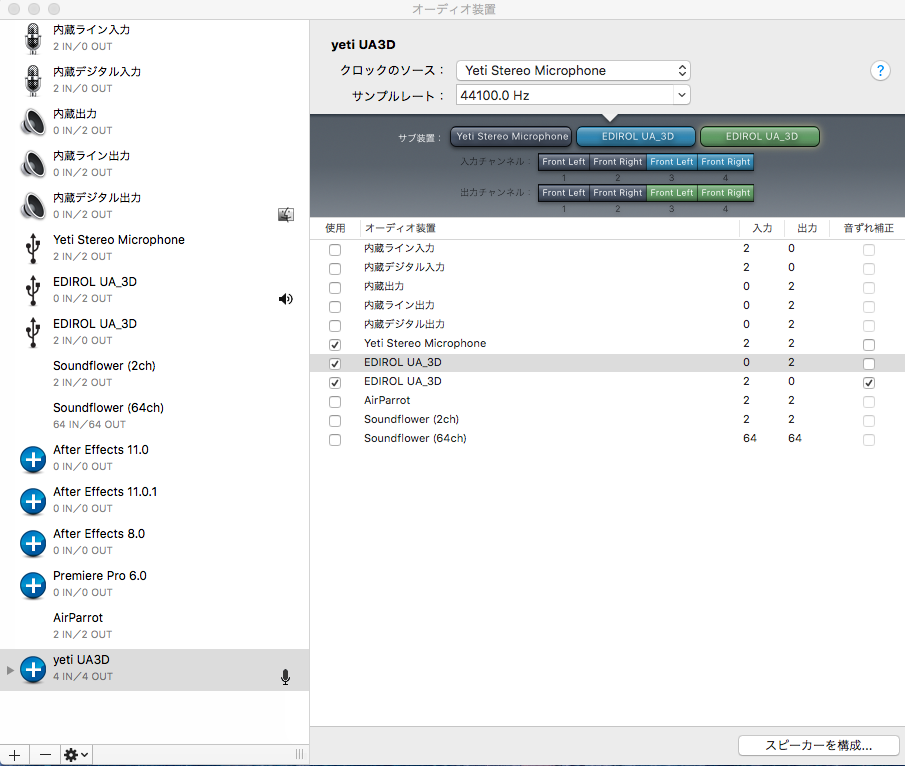The height and width of the screenshot is (766, 905).
Task: Open the gear action menu
Action: [76, 755]
